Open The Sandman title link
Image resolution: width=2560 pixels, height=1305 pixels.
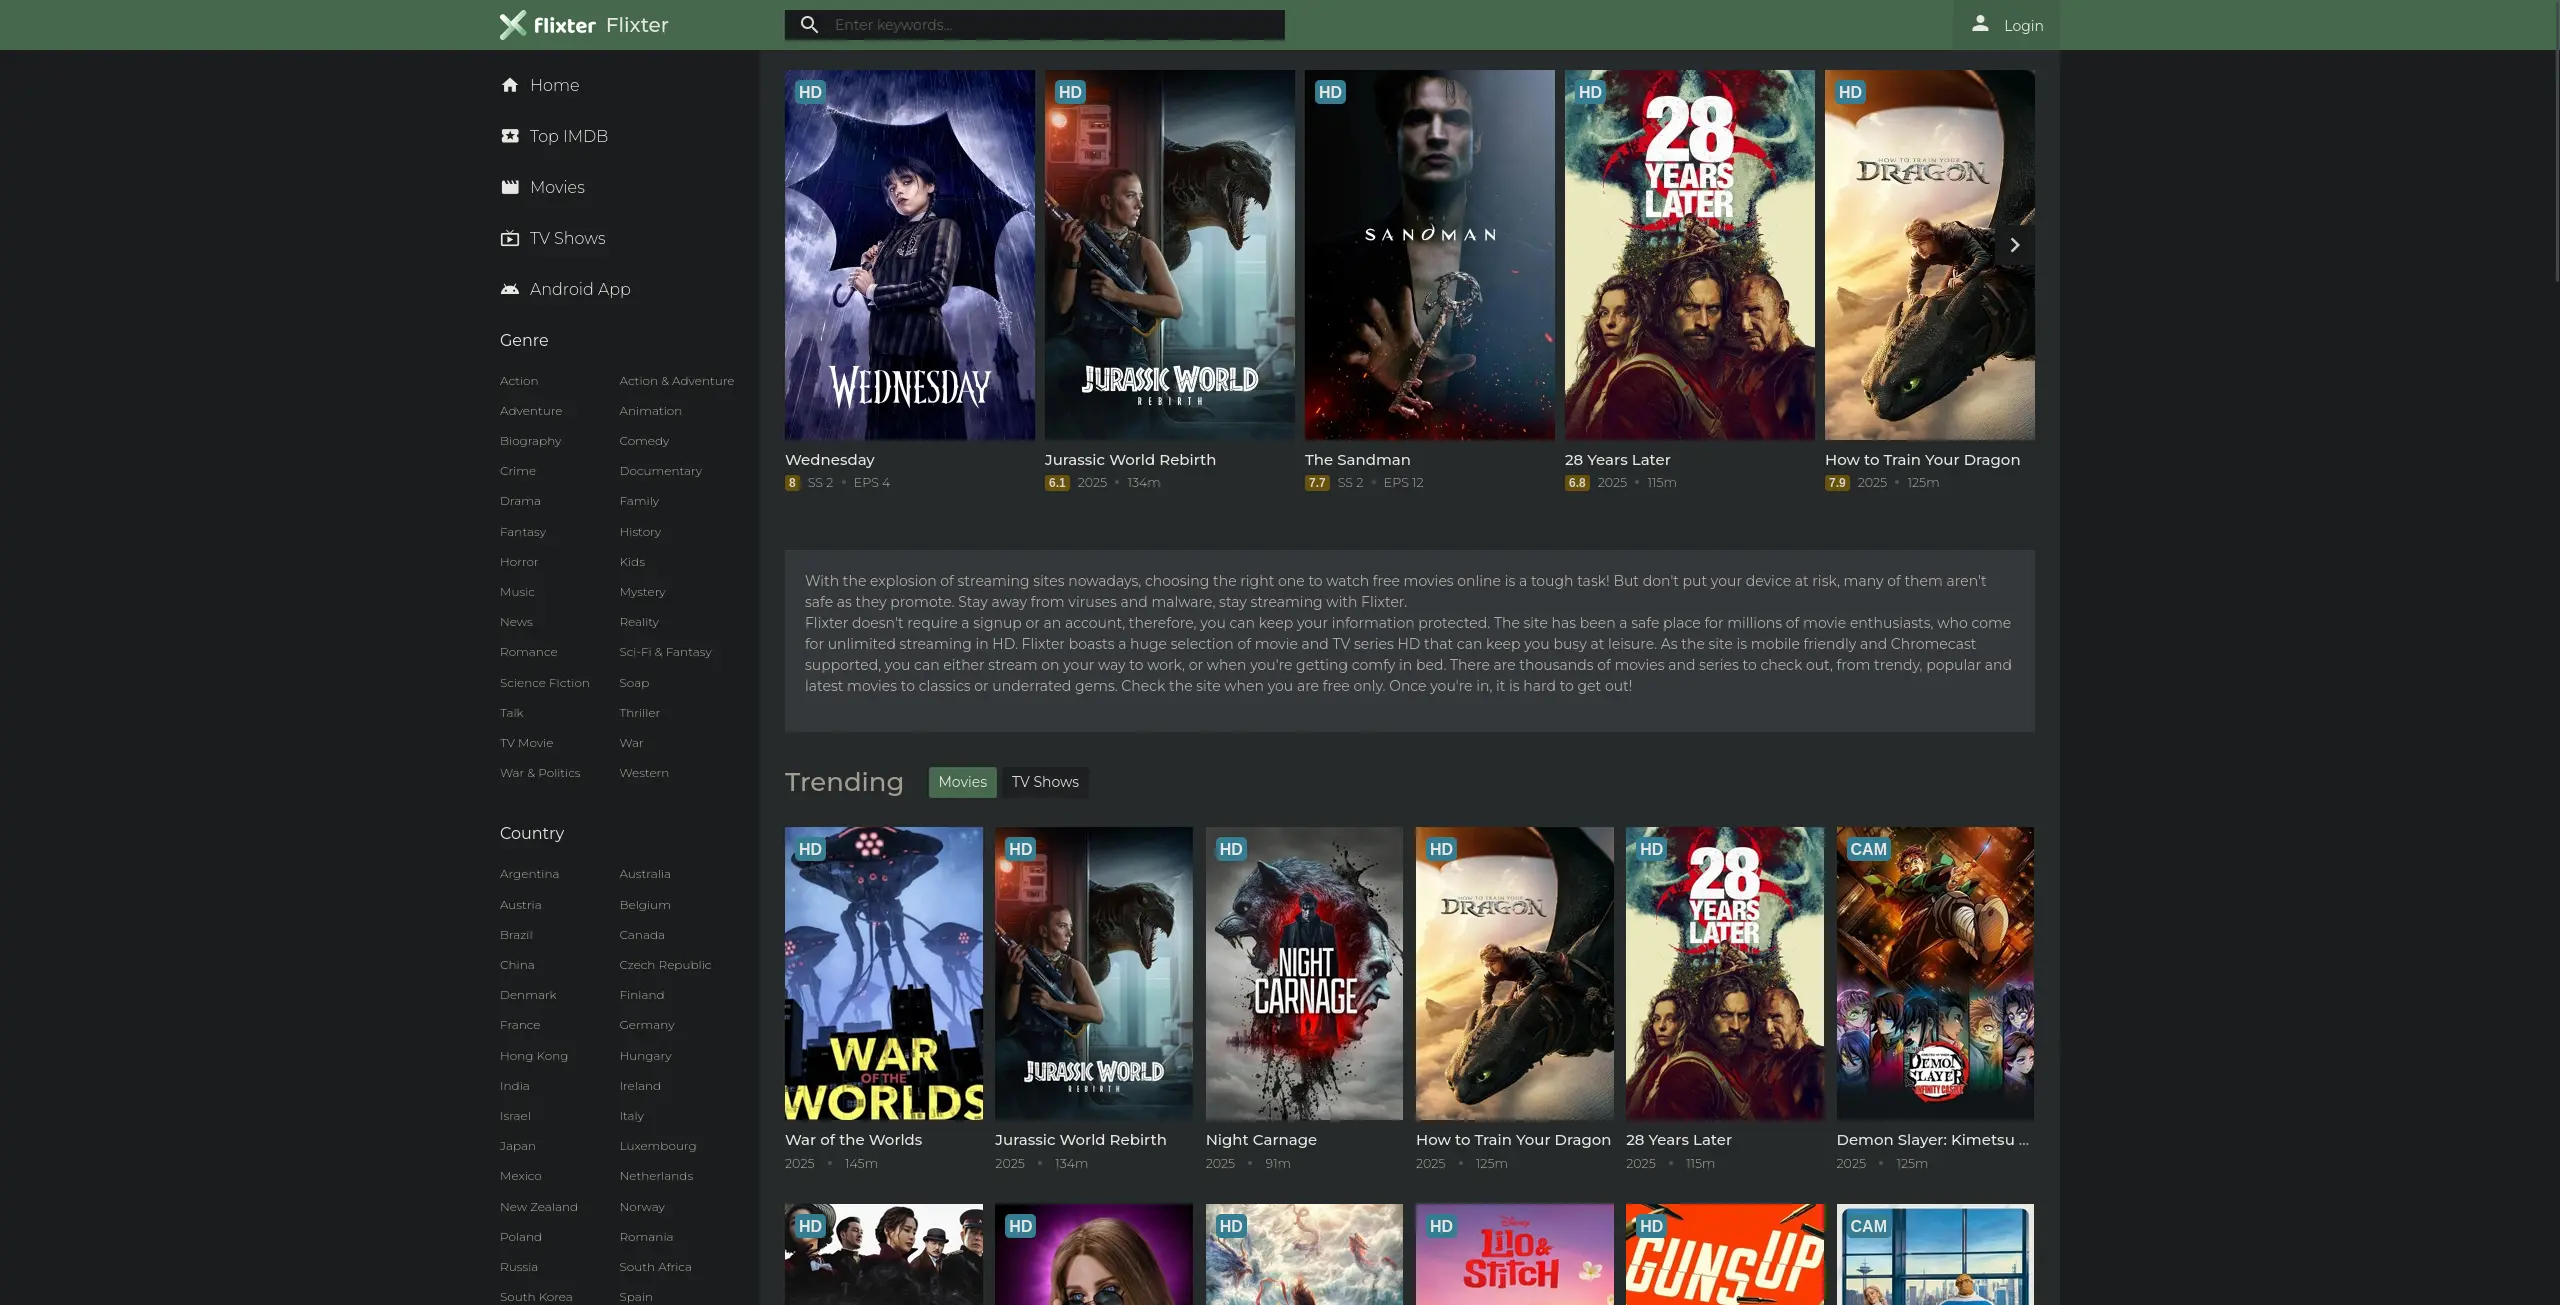point(1357,460)
